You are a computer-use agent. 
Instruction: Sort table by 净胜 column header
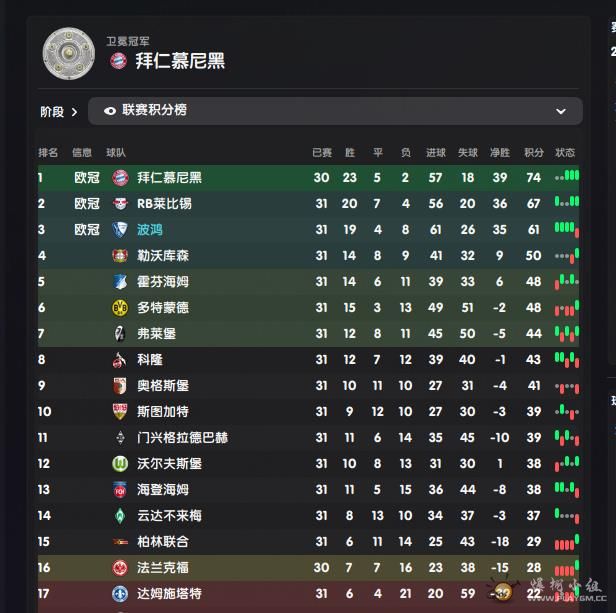click(499, 153)
